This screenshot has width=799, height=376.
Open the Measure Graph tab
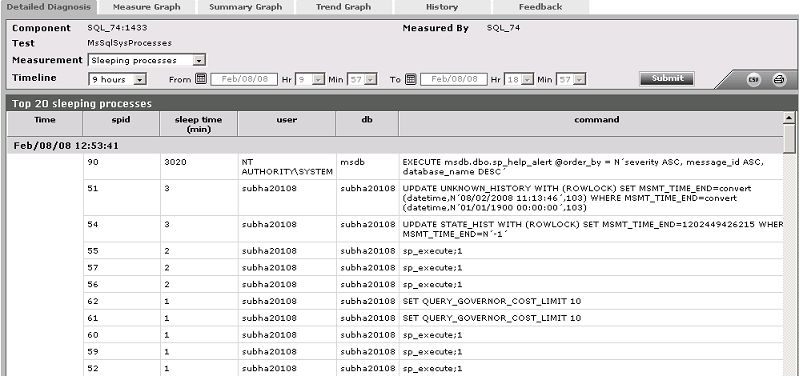[x=146, y=7]
